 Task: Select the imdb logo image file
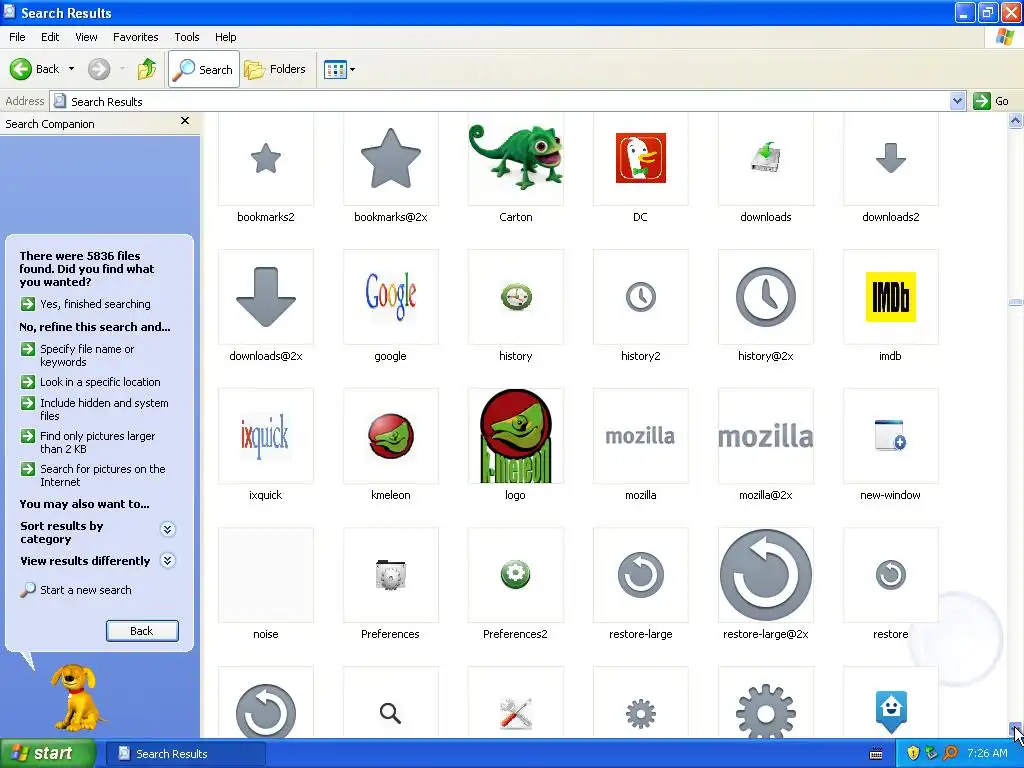click(891, 297)
